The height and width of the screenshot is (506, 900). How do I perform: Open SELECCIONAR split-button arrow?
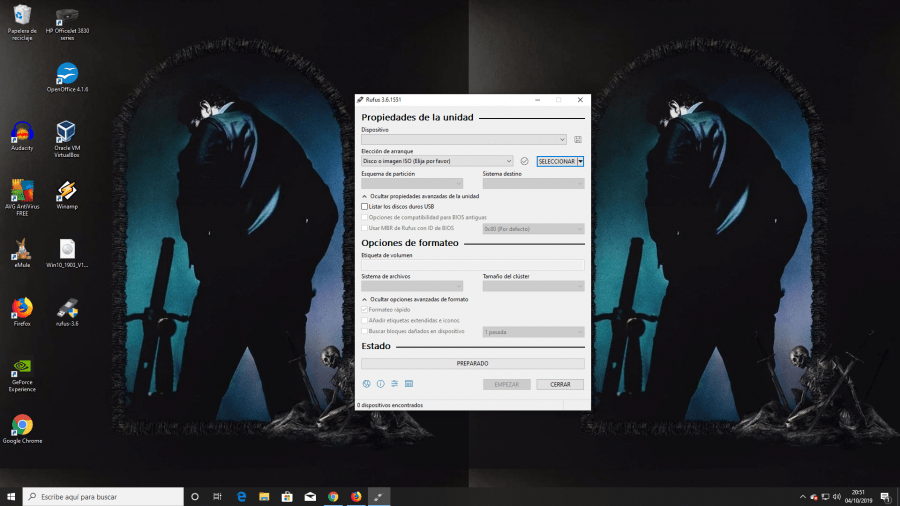click(581, 161)
